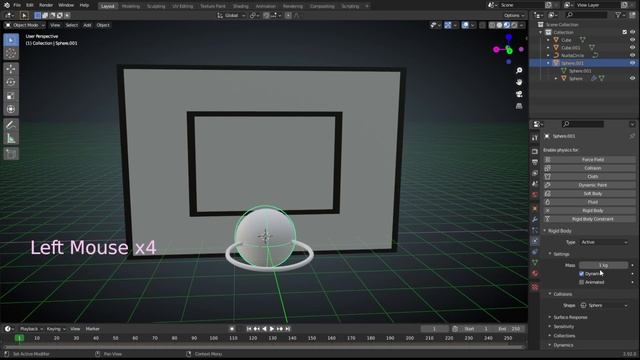Open Global transform orientation dropdown
The image size is (640, 360).
(x=231, y=16)
